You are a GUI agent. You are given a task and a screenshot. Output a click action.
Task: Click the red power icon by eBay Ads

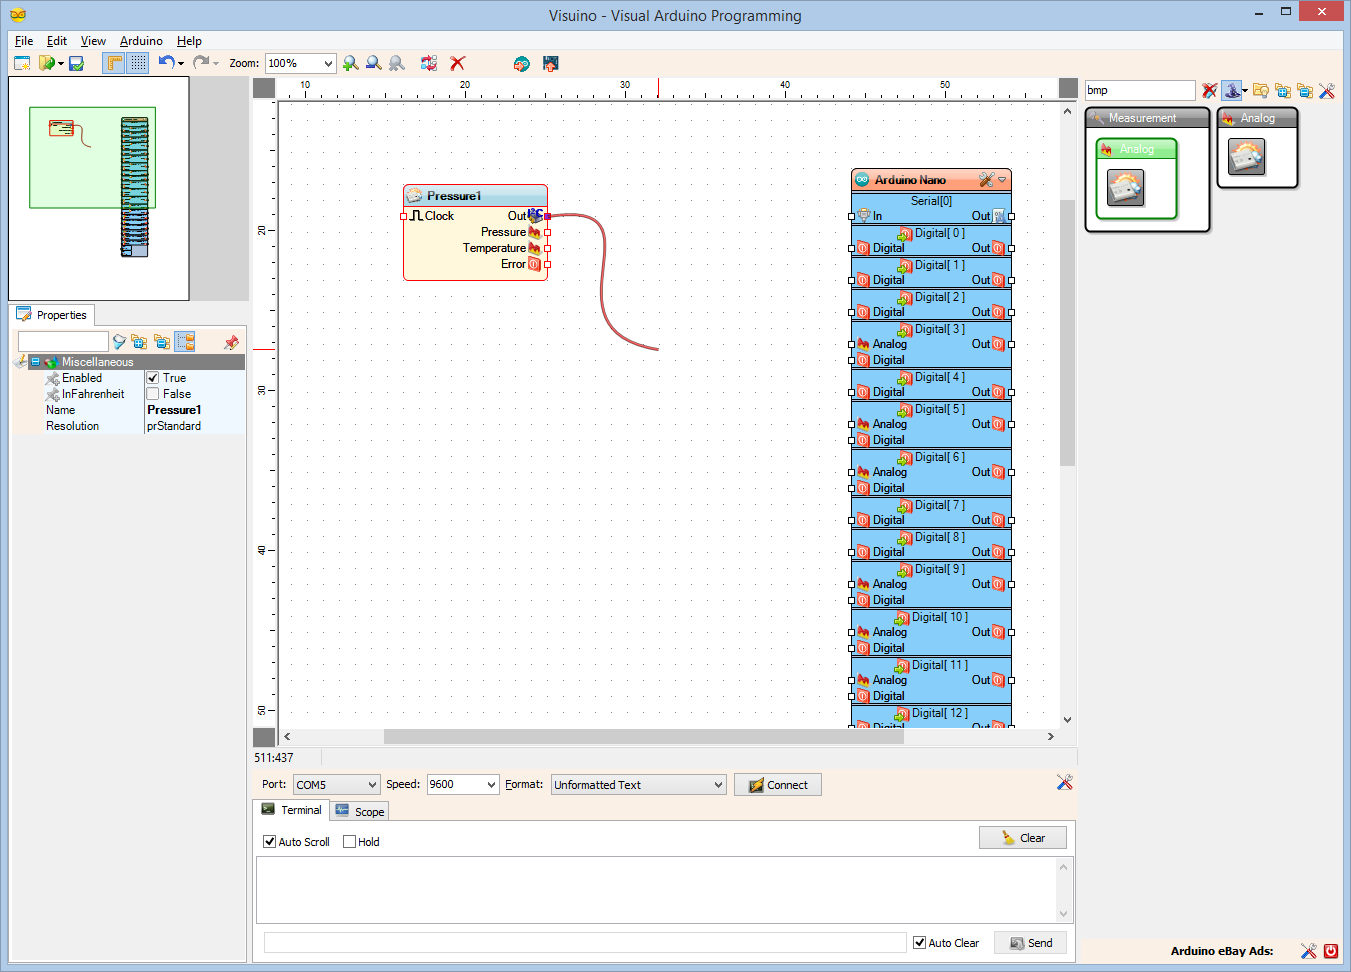coord(1331,951)
